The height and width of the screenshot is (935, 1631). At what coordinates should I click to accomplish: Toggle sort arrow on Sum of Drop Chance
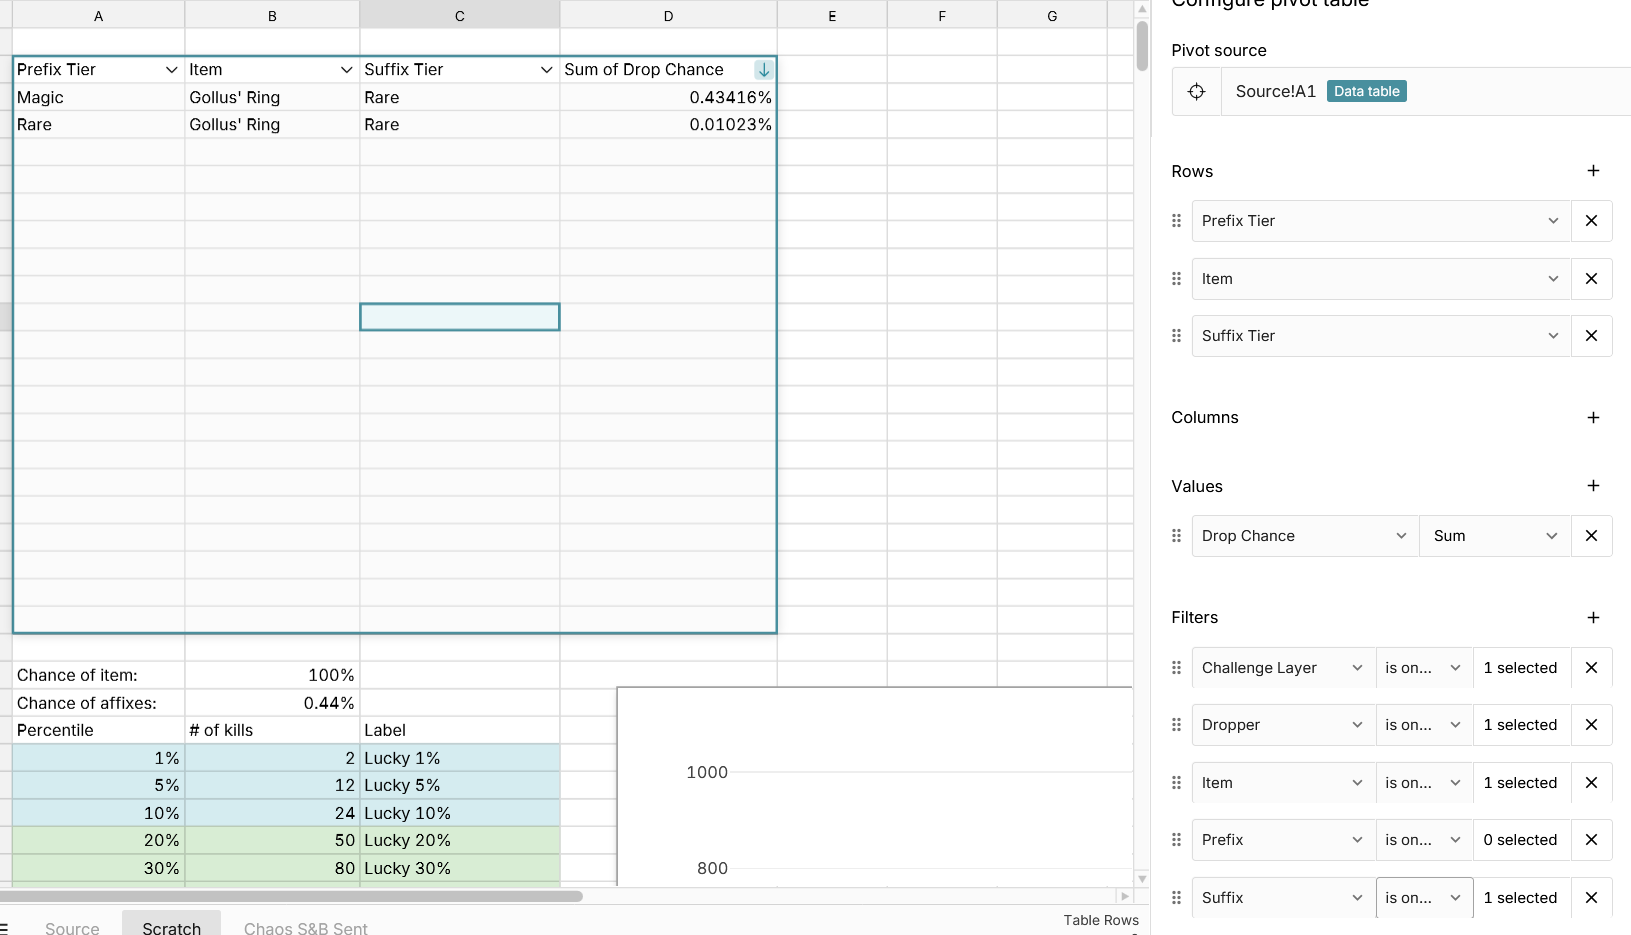coord(763,70)
